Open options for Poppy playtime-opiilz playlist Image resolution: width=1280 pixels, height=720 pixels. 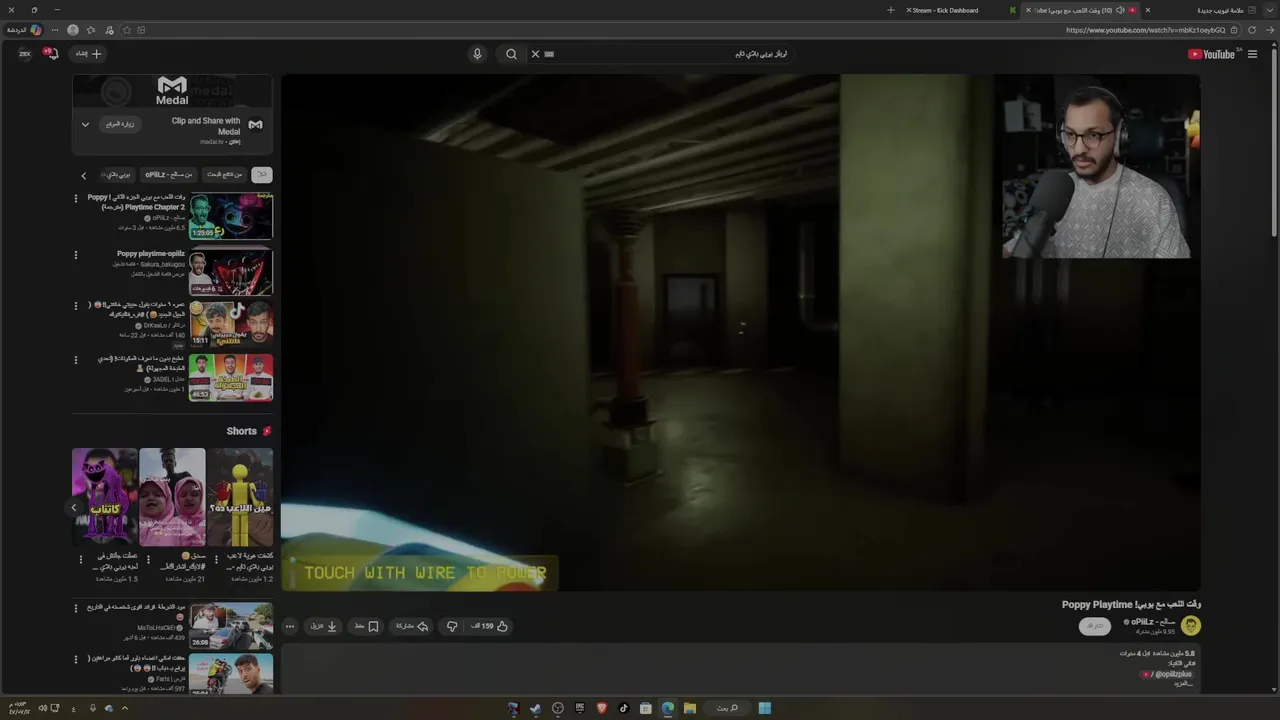75,255
